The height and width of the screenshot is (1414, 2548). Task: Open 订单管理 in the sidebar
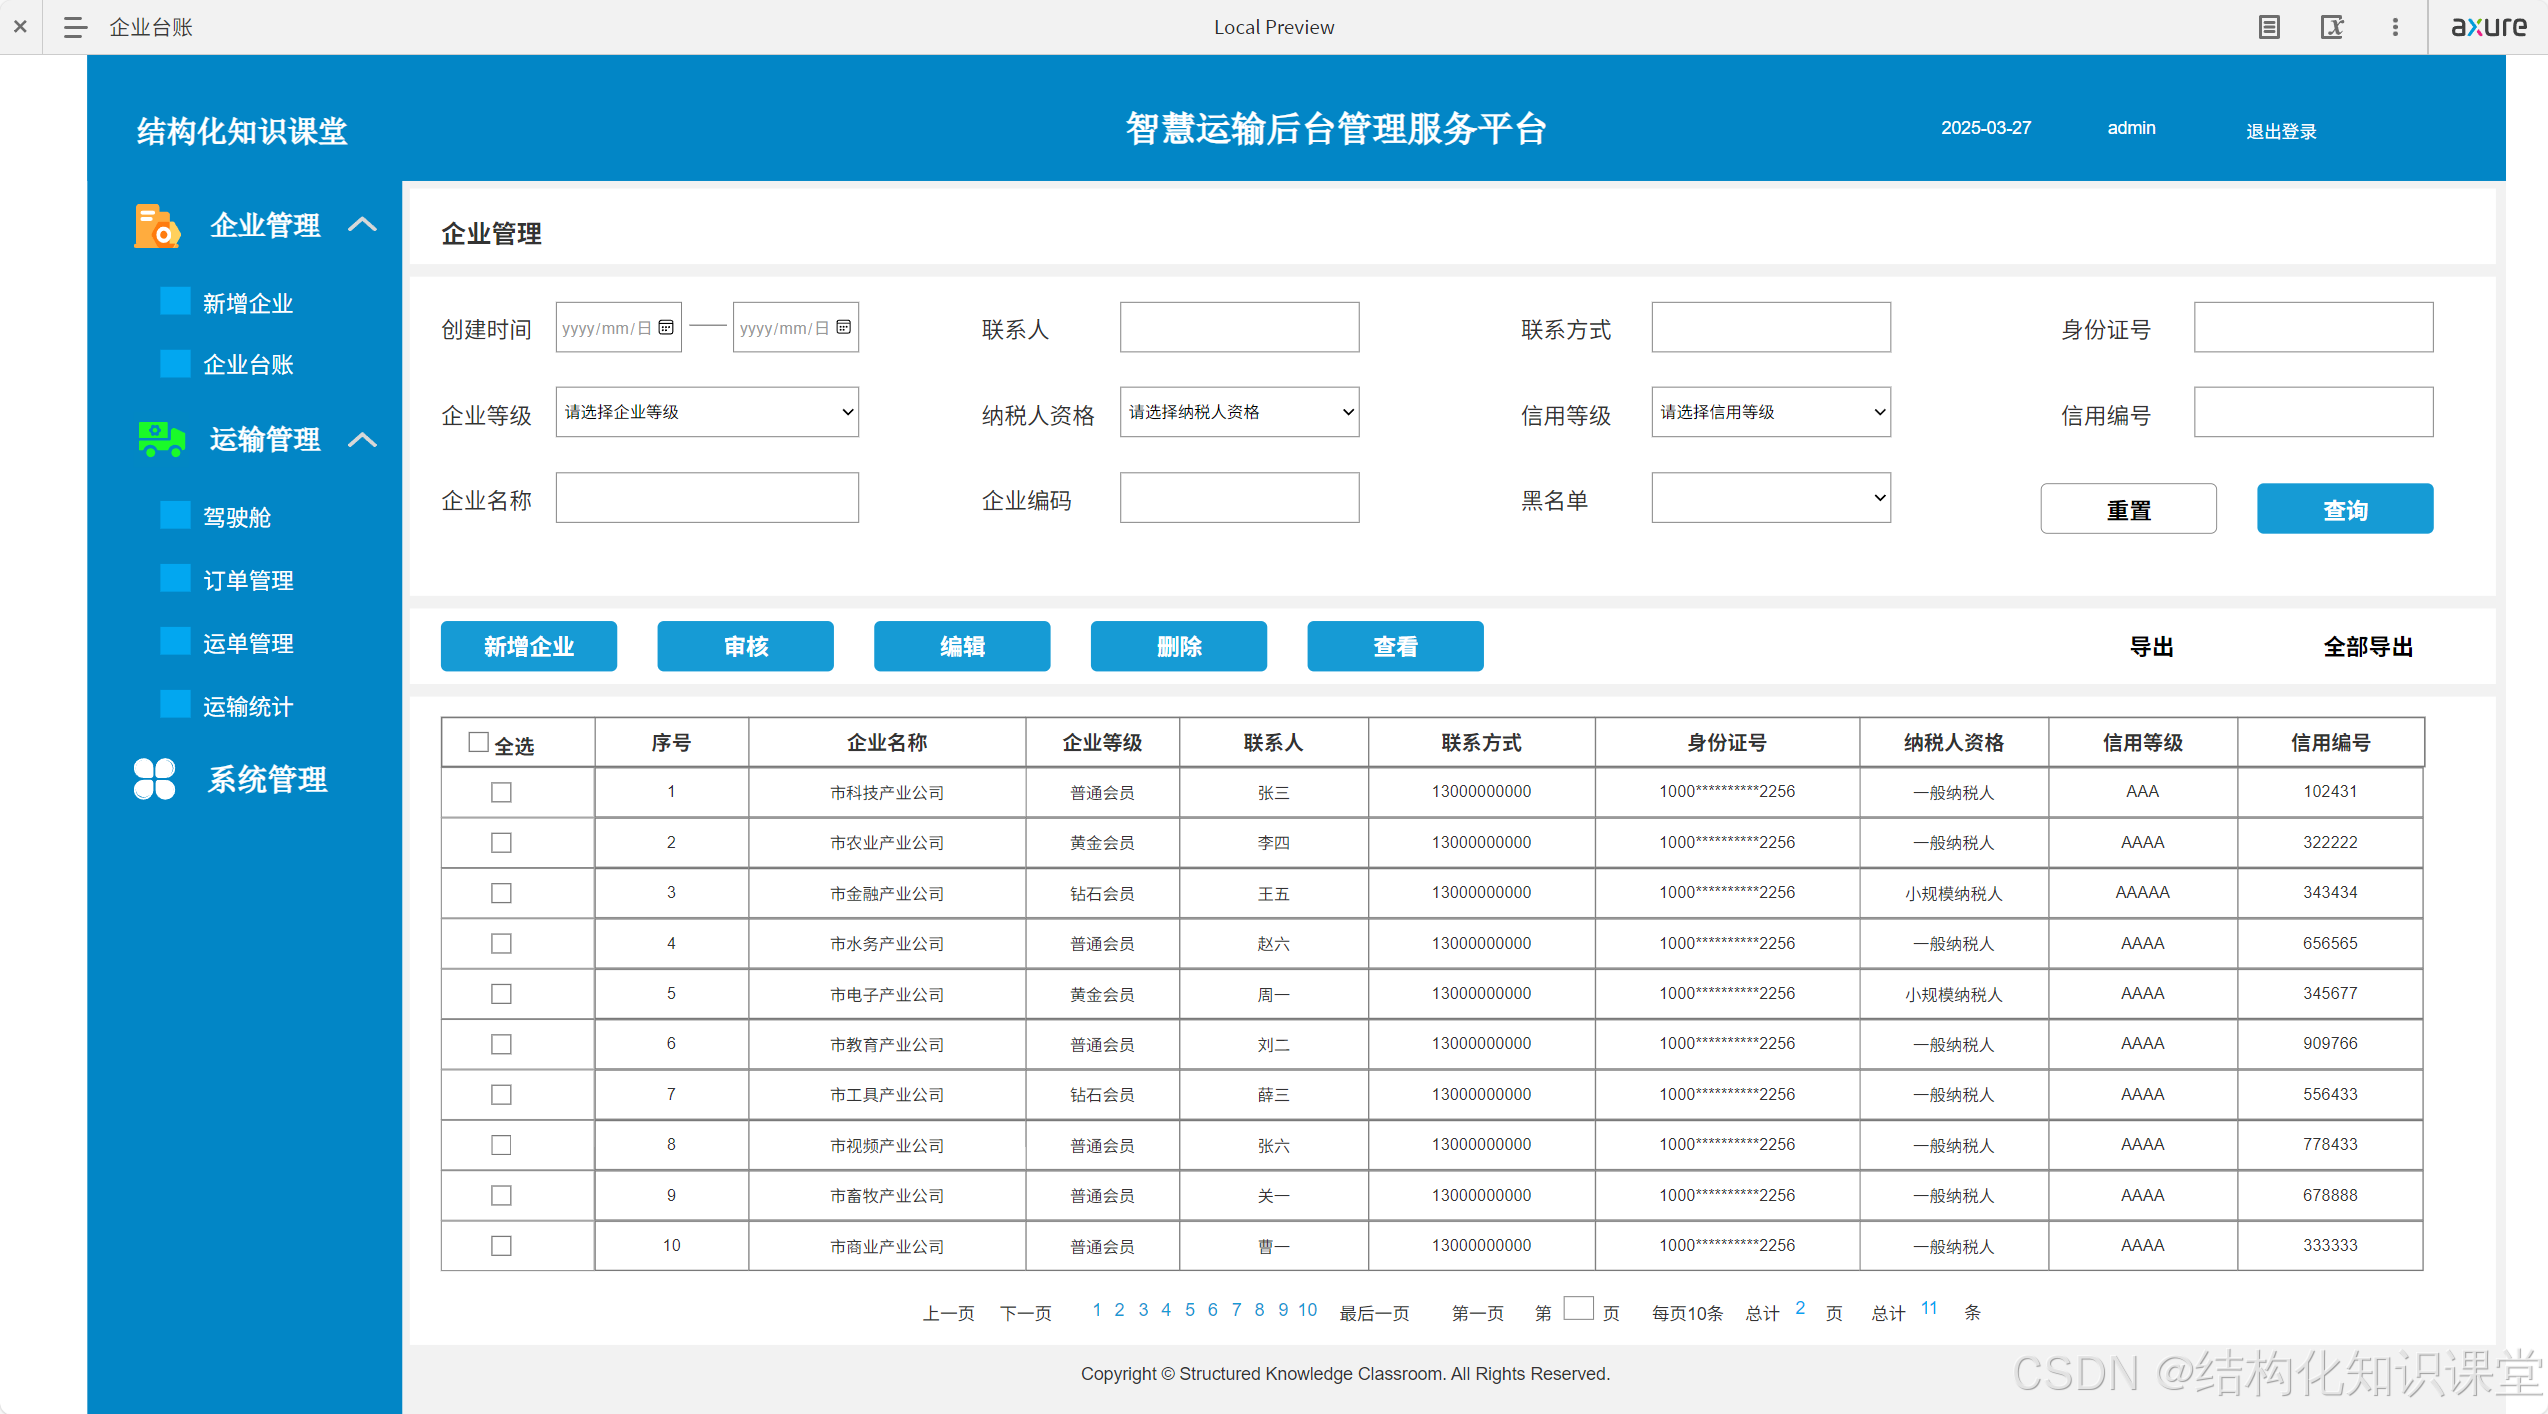click(248, 581)
